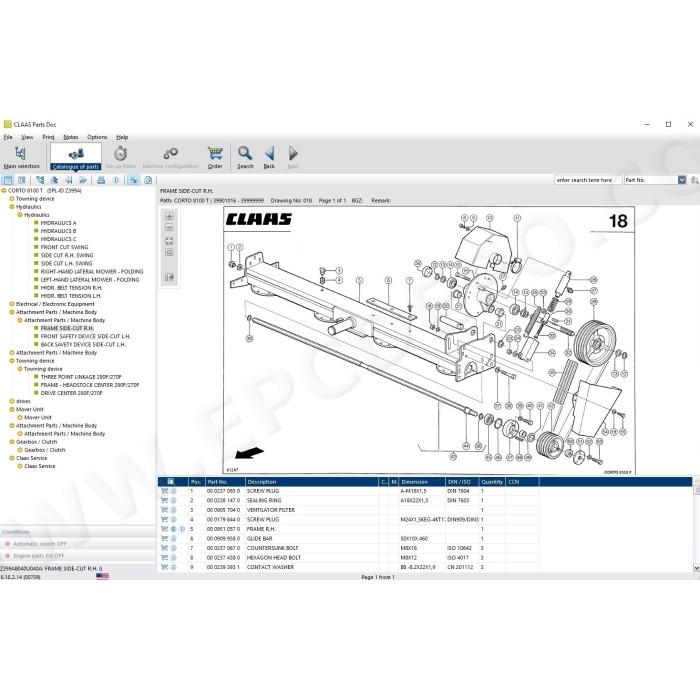
Task: Sort table by Quantity column header
Action: point(492,482)
